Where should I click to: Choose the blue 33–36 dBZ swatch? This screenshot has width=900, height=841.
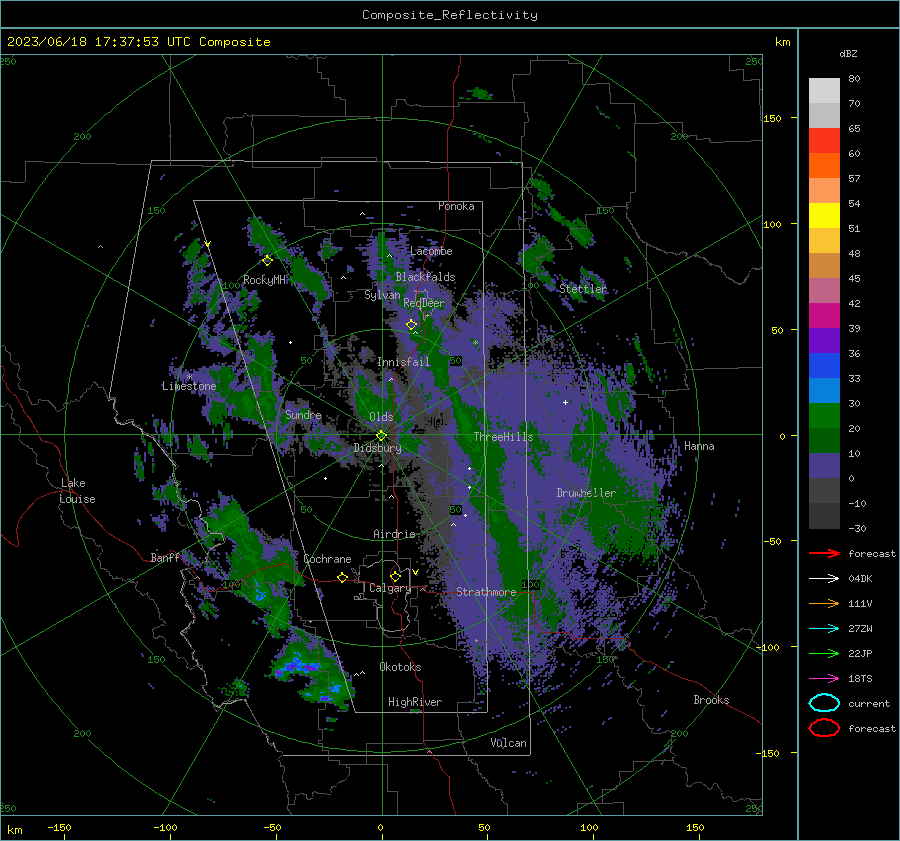(824, 366)
